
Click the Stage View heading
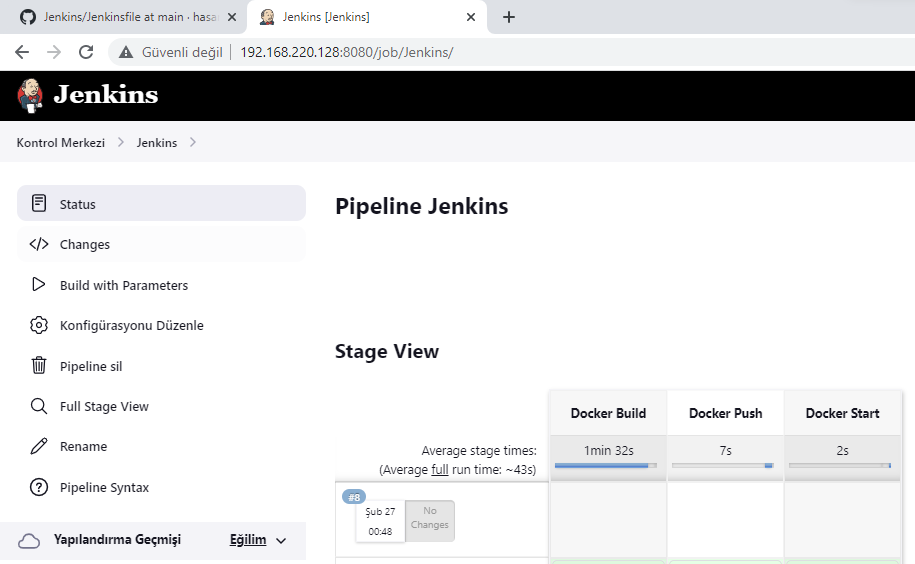tap(387, 351)
